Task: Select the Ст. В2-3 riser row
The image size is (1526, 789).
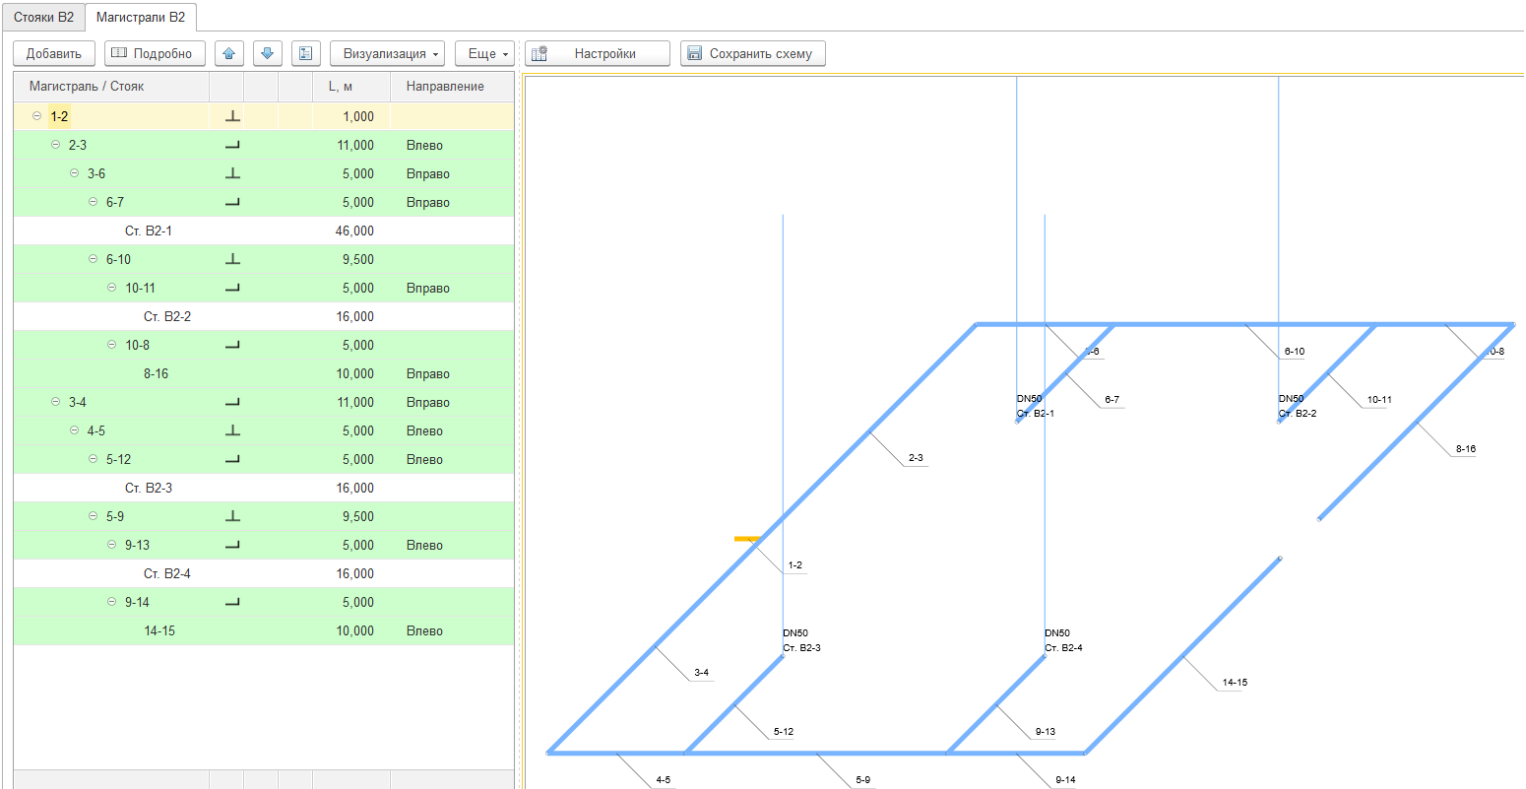Action: [148, 489]
